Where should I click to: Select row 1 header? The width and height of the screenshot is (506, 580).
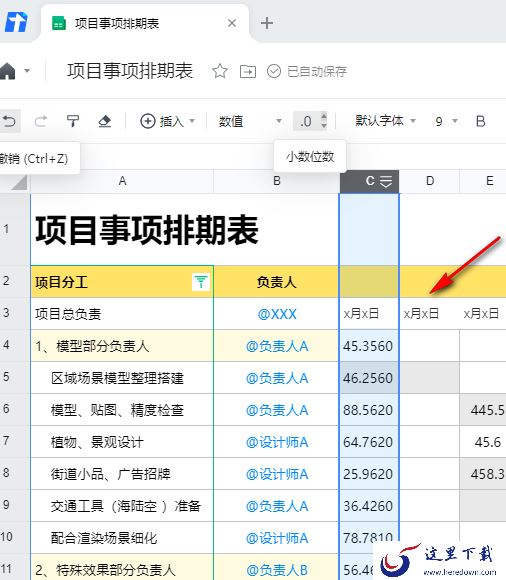tap(15, 229)
